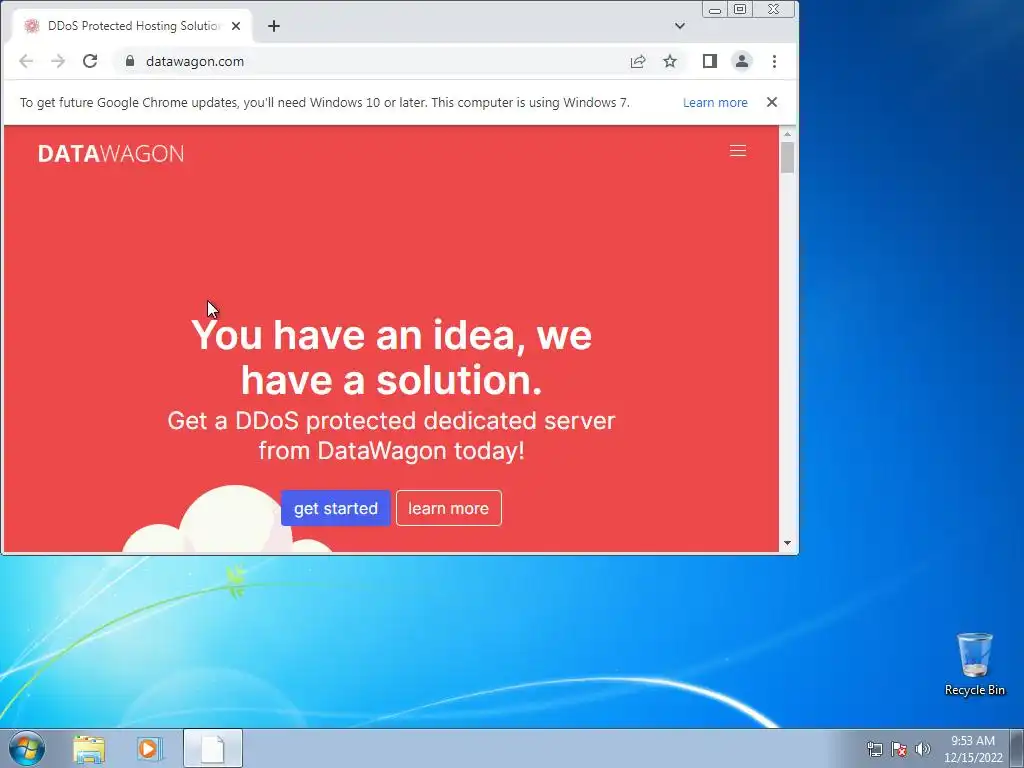The width and height of the screenshot is (1024, 768).
Task: Reload the datawagon.com page
Action: (x=90, y=61)
